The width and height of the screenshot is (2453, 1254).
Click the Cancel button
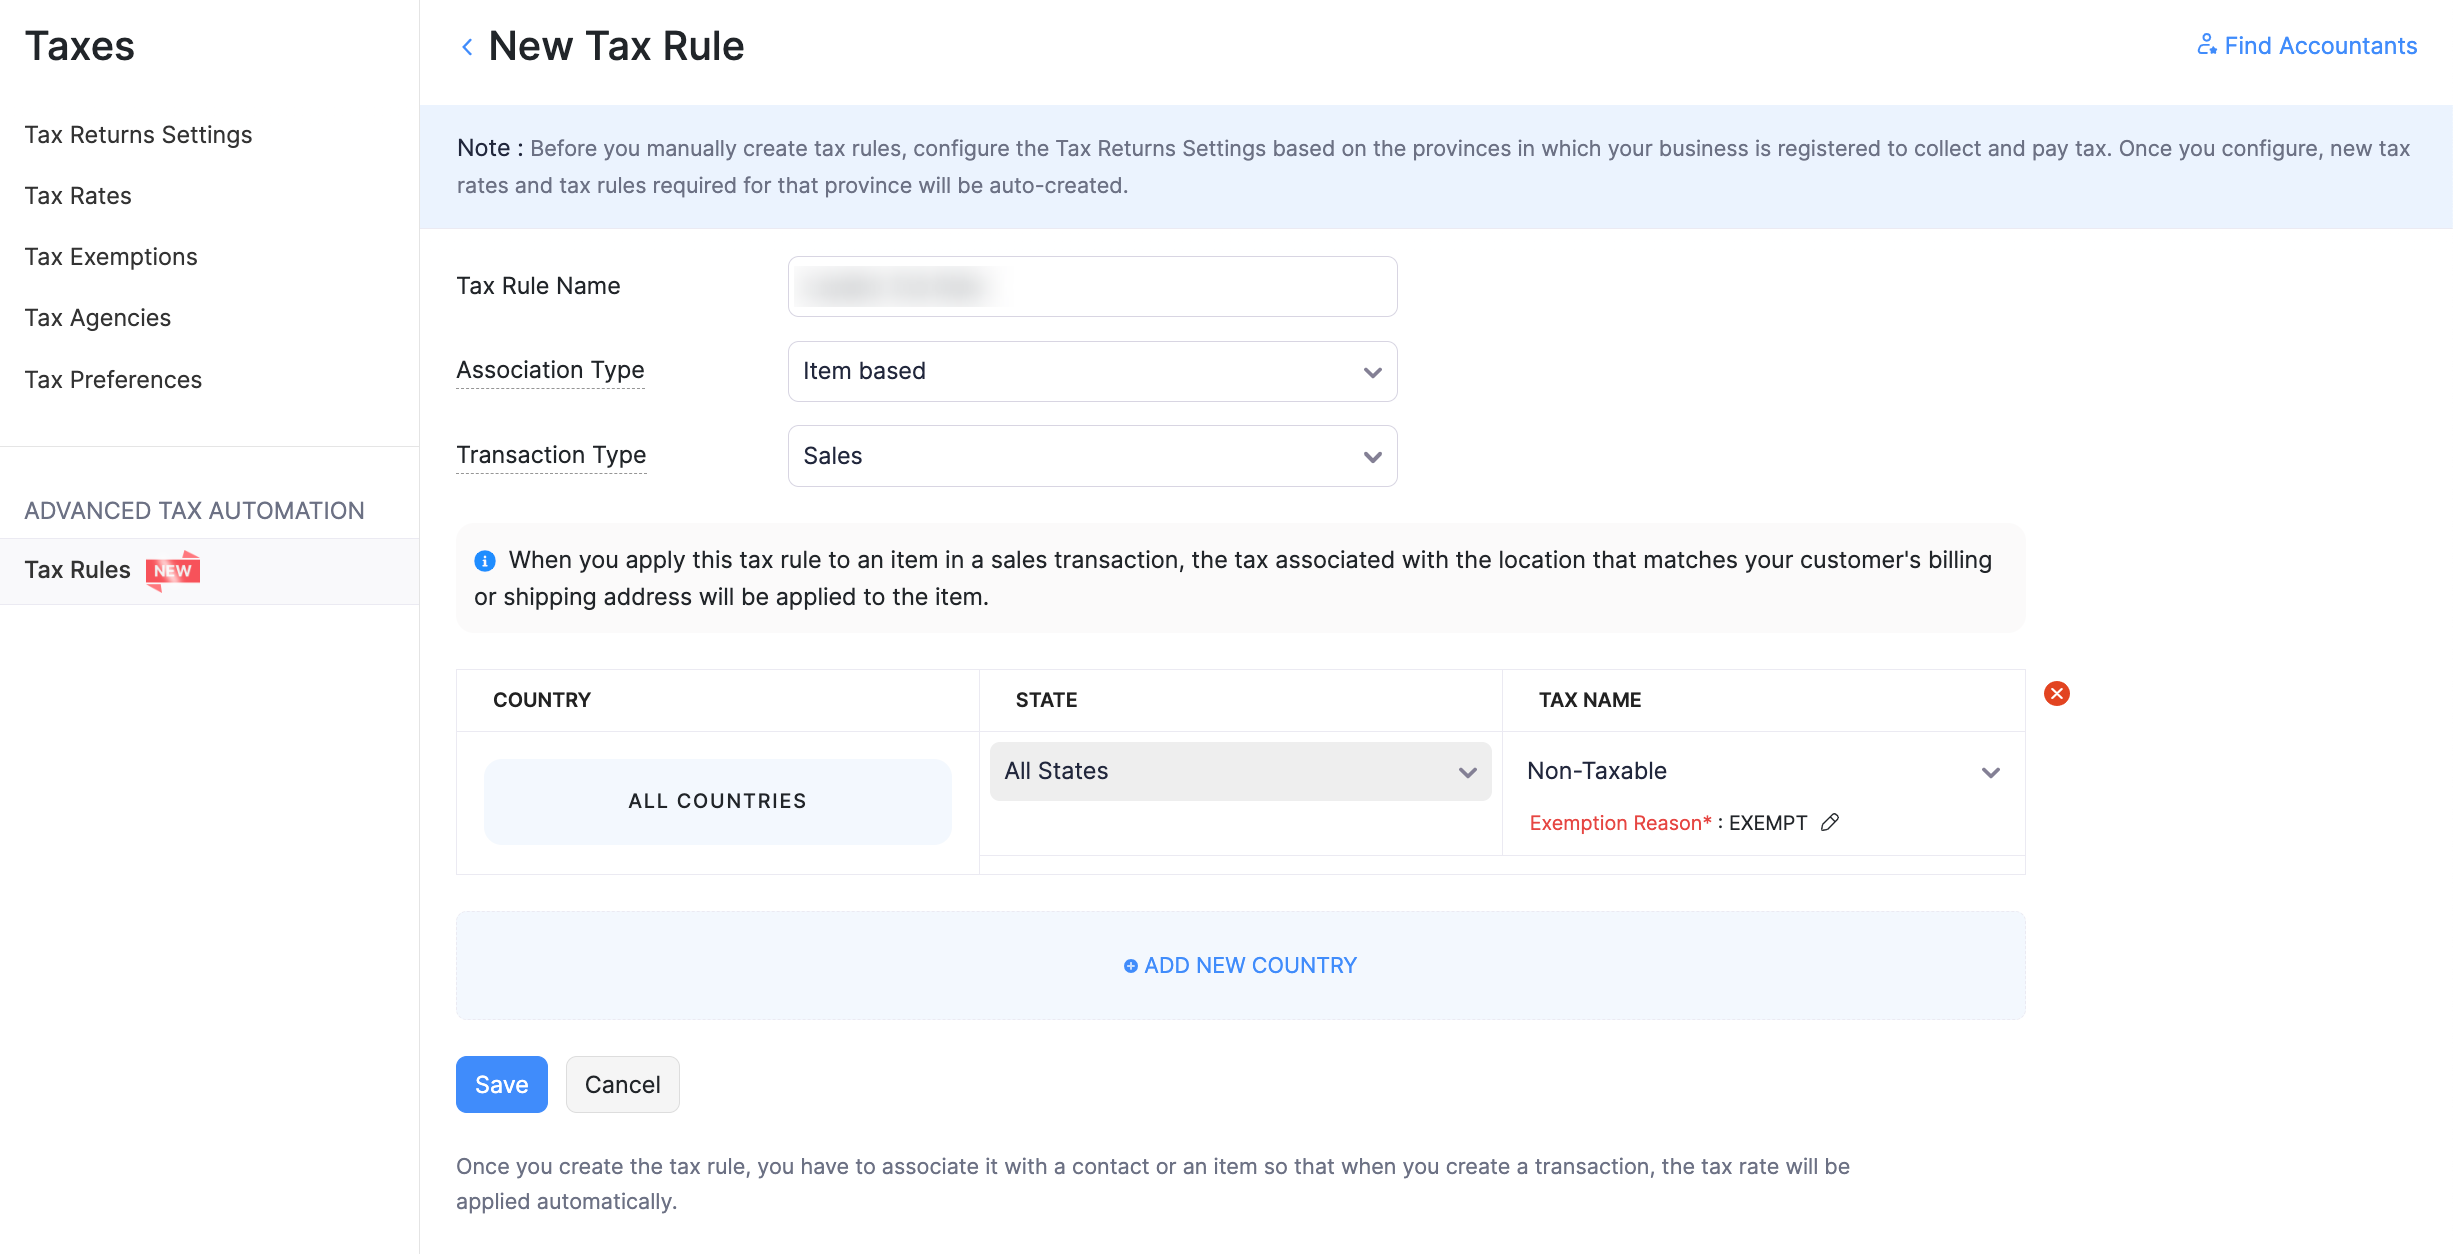point(622,1085)
